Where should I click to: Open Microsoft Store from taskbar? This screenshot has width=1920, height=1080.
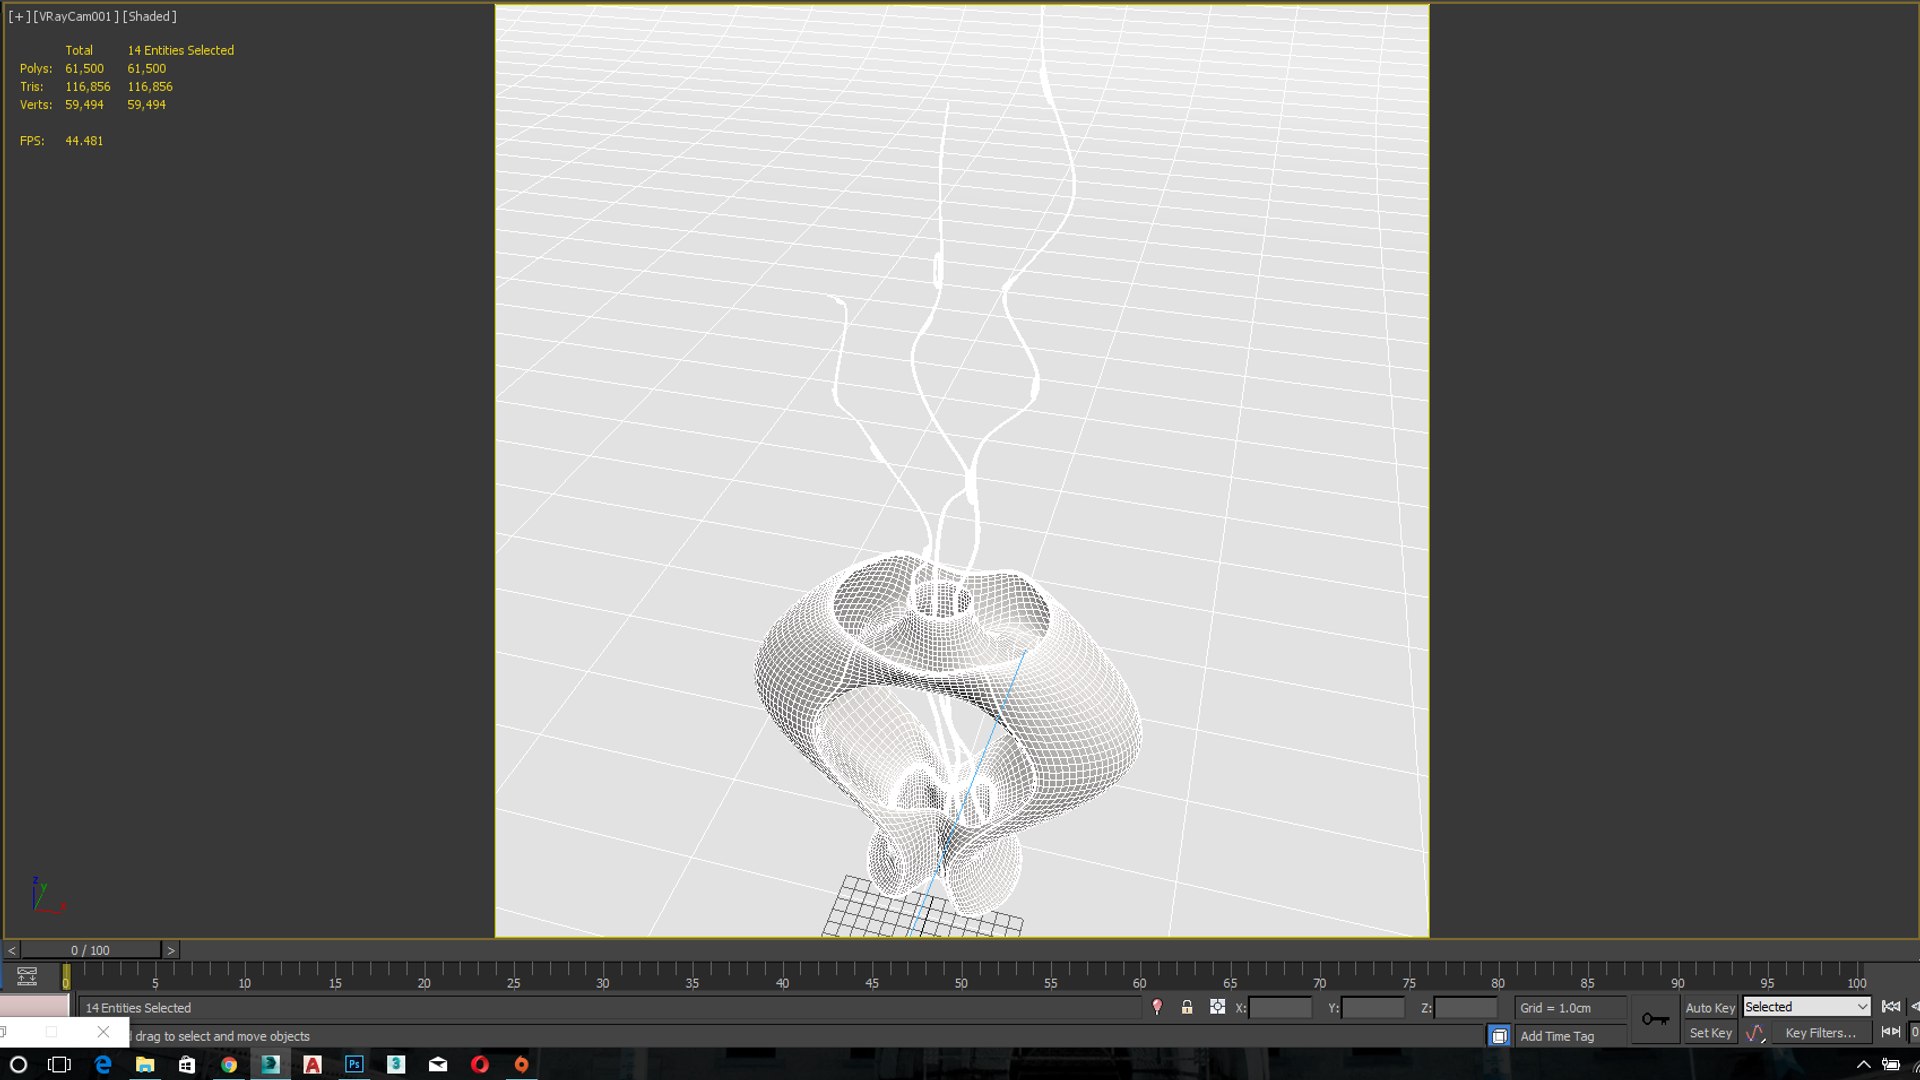(187, 1064)
